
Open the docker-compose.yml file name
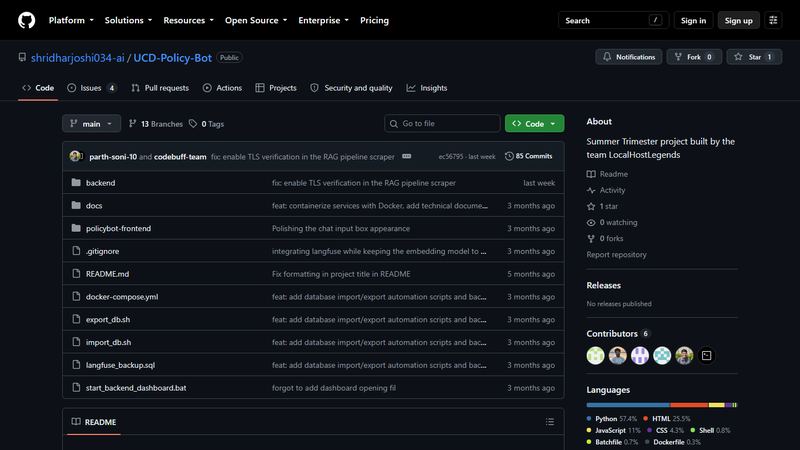[x=122, y=296]
